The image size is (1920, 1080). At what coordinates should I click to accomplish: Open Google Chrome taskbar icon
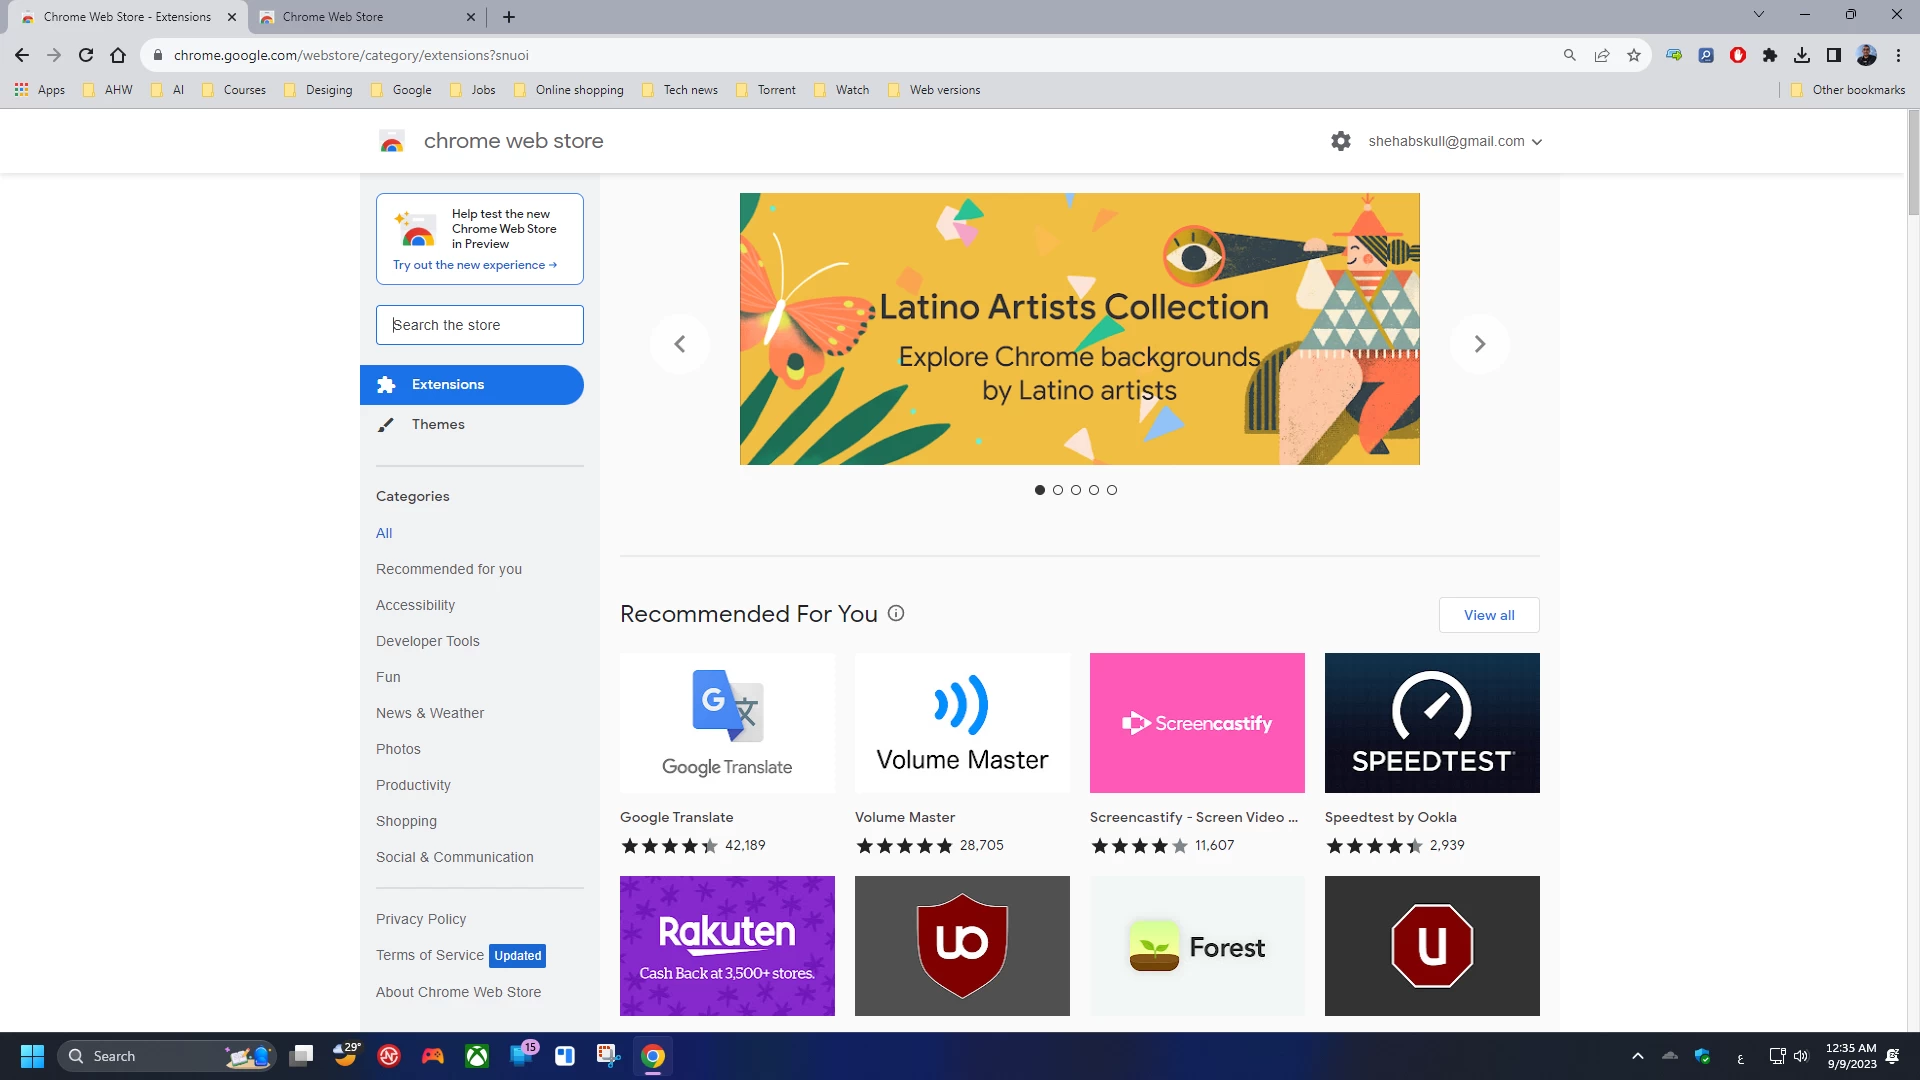(x=653, y=1056)
